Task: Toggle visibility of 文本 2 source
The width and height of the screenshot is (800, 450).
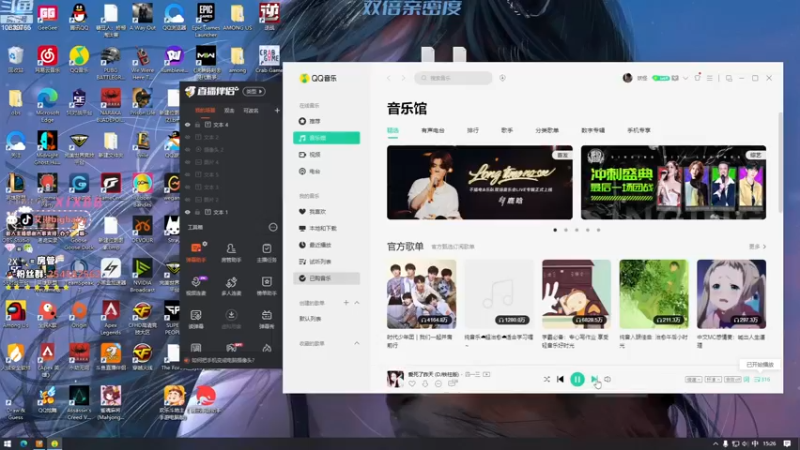Action: pos(188,137)
